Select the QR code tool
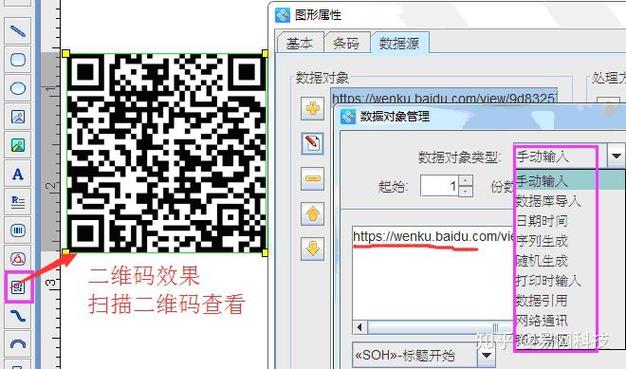This screenshot has width=626, height=369. coord(18,287)
